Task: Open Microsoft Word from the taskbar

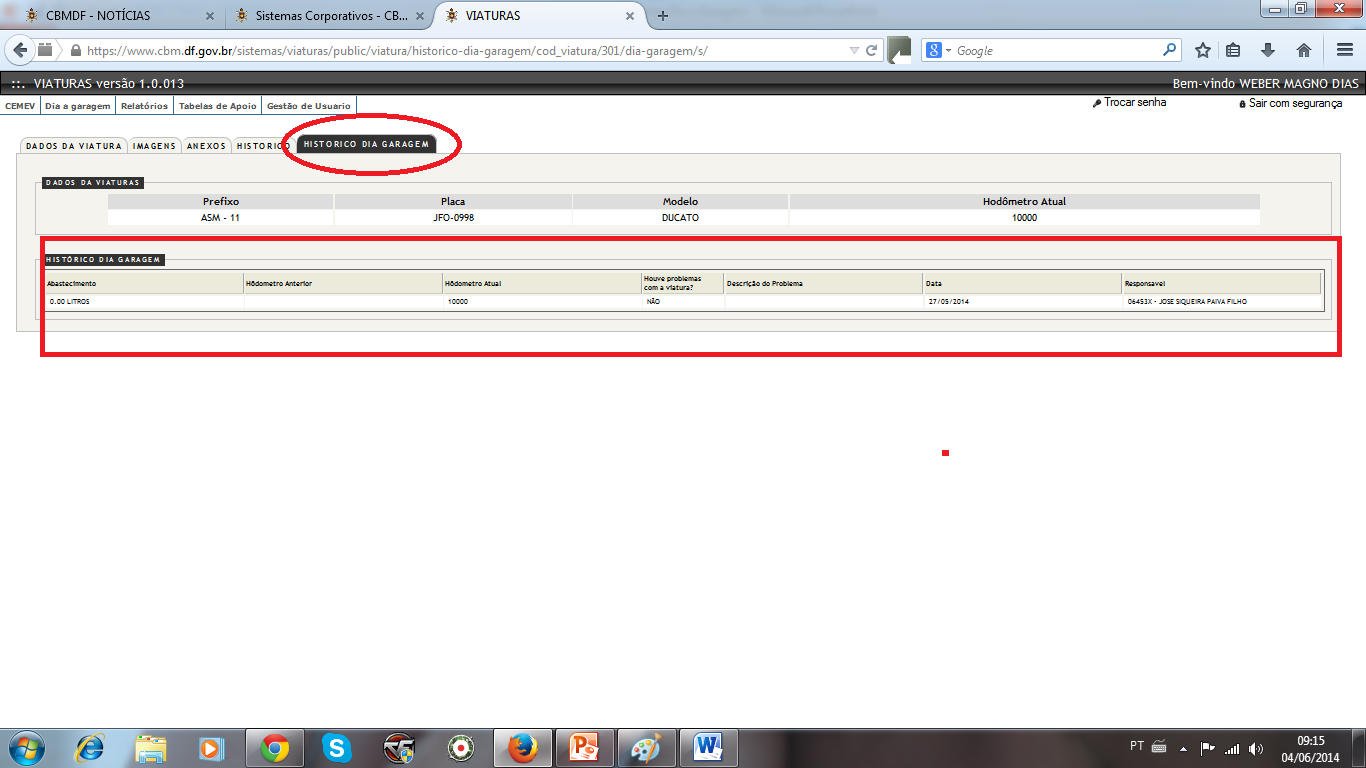Action: [708, 748]
